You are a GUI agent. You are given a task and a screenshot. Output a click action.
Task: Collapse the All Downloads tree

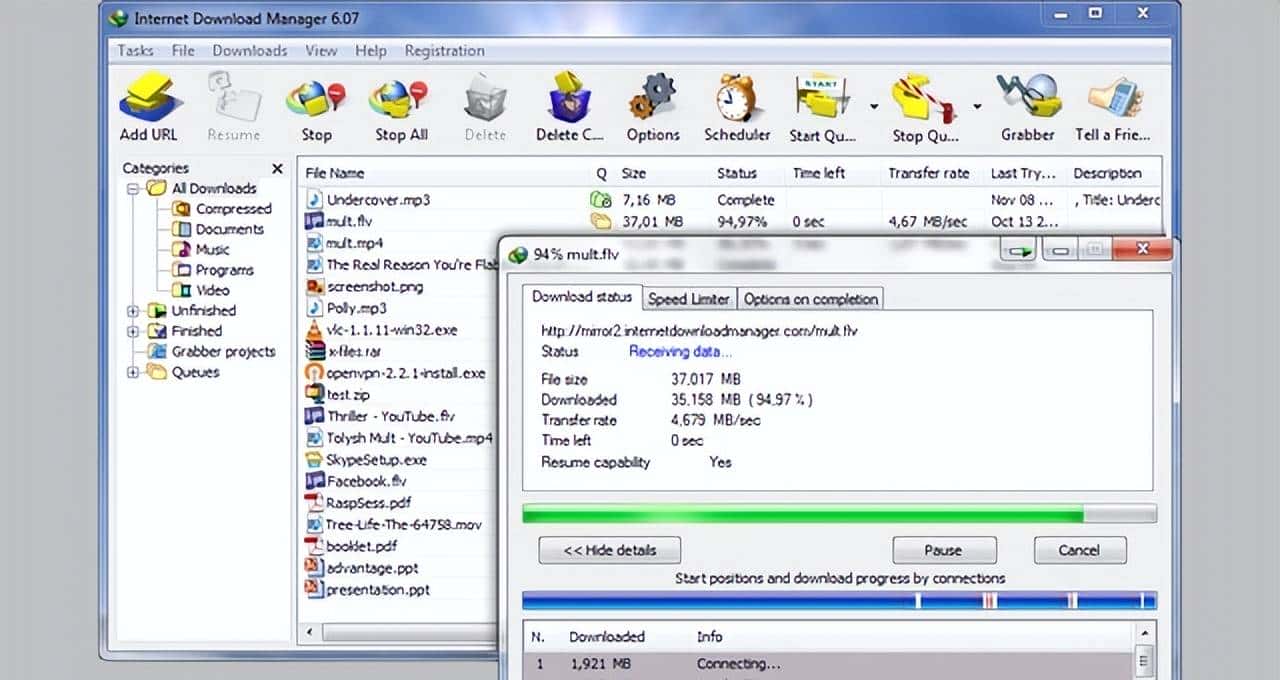(133, 188)
